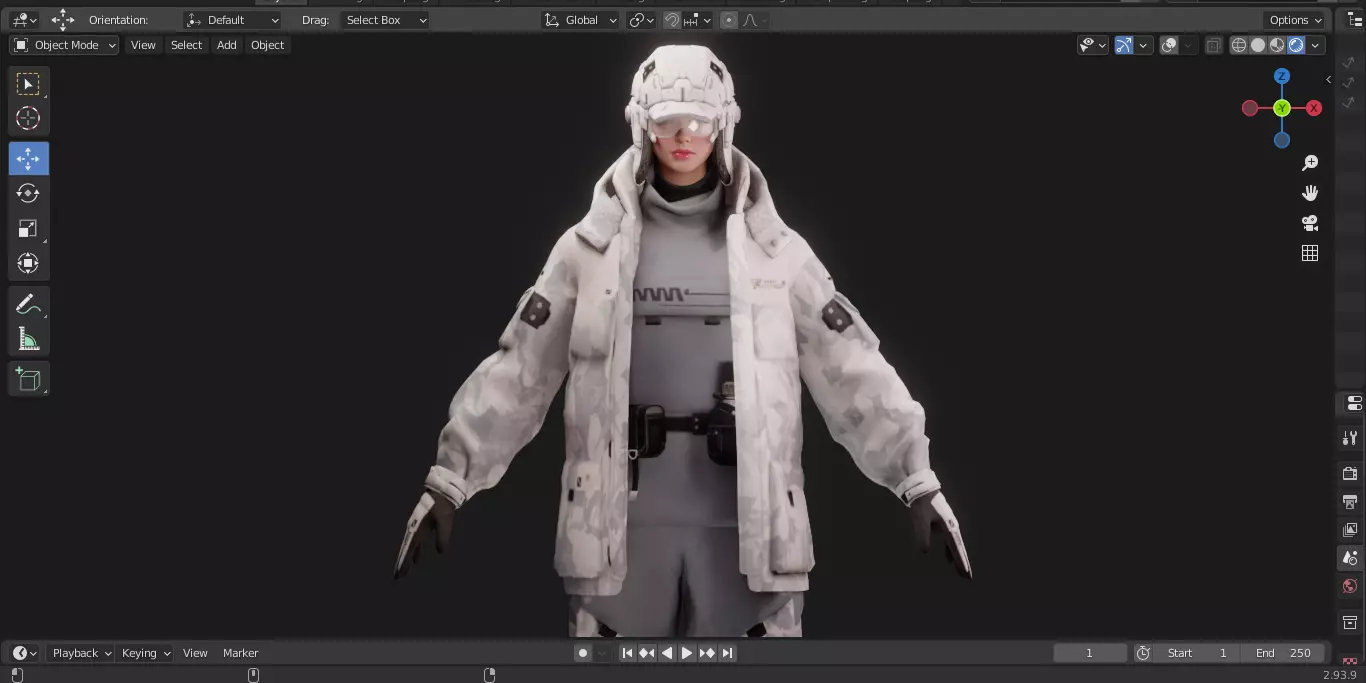This screenshot has width=1366, height=683.
Task: Open editor type dropdown in 3D viewport header
Action: click(24, 20)
